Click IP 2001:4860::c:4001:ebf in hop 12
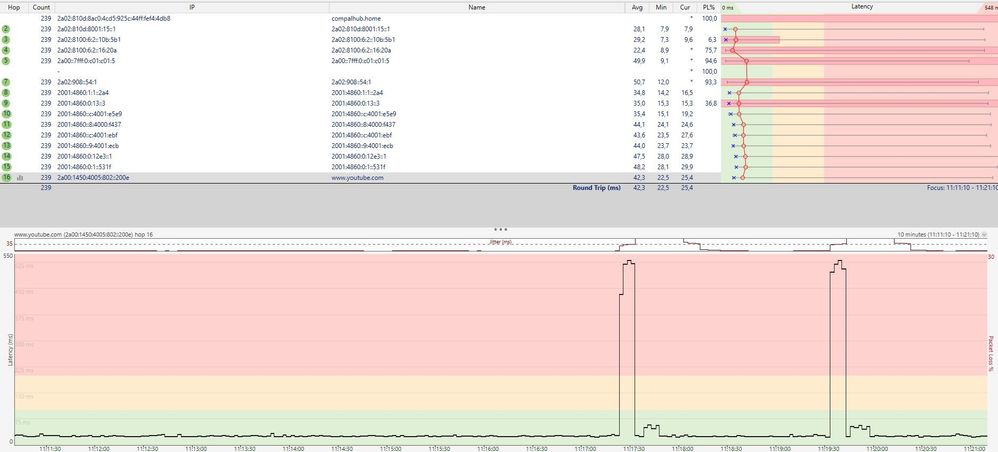 [x=87, y=135]
